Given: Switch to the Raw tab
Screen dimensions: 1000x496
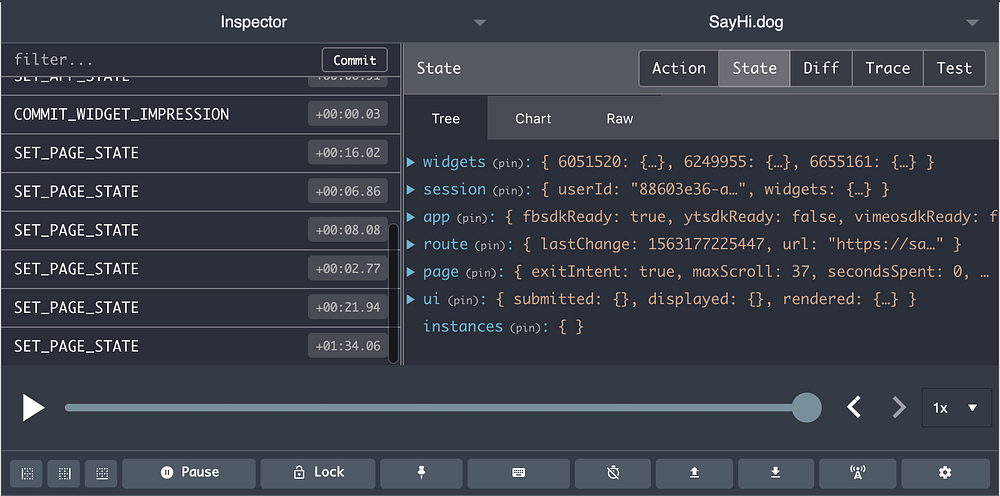Looking at the screenshot, I should 619,118.
